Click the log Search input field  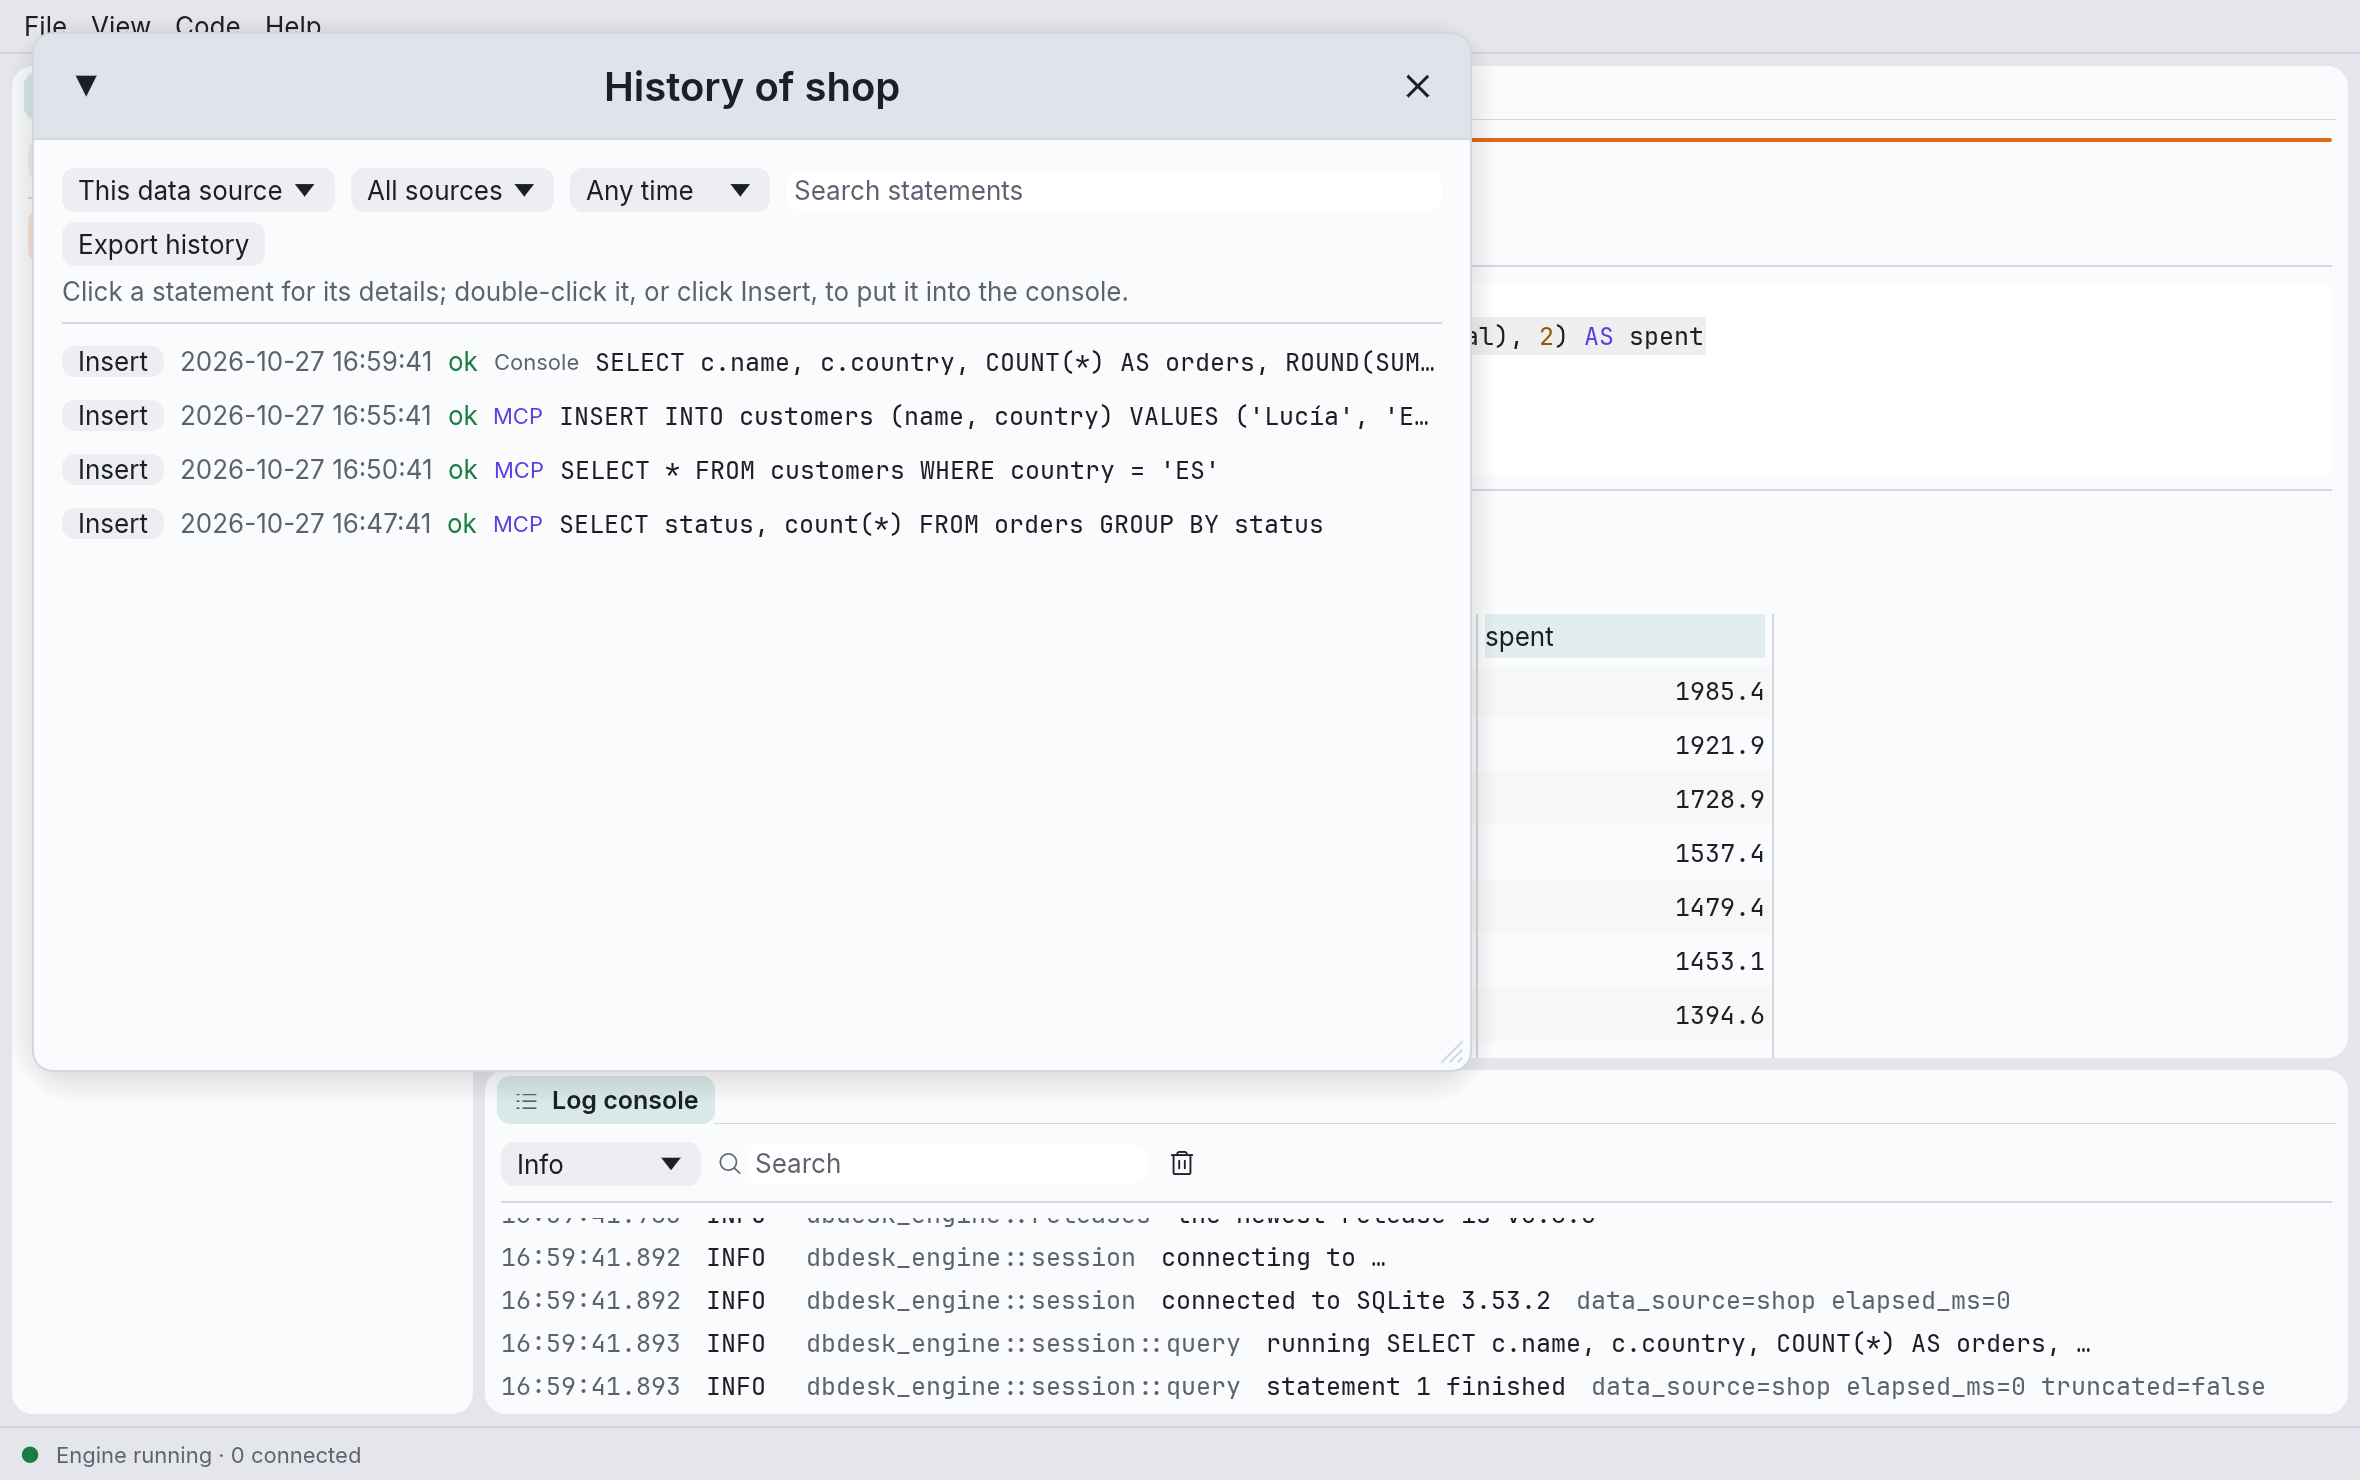click(948, 1164)
